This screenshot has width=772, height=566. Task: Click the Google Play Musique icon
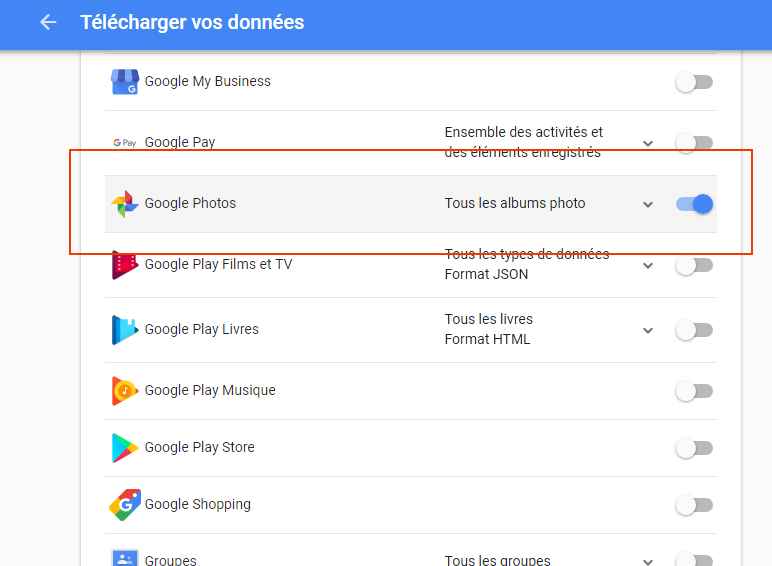coord(124,391)
